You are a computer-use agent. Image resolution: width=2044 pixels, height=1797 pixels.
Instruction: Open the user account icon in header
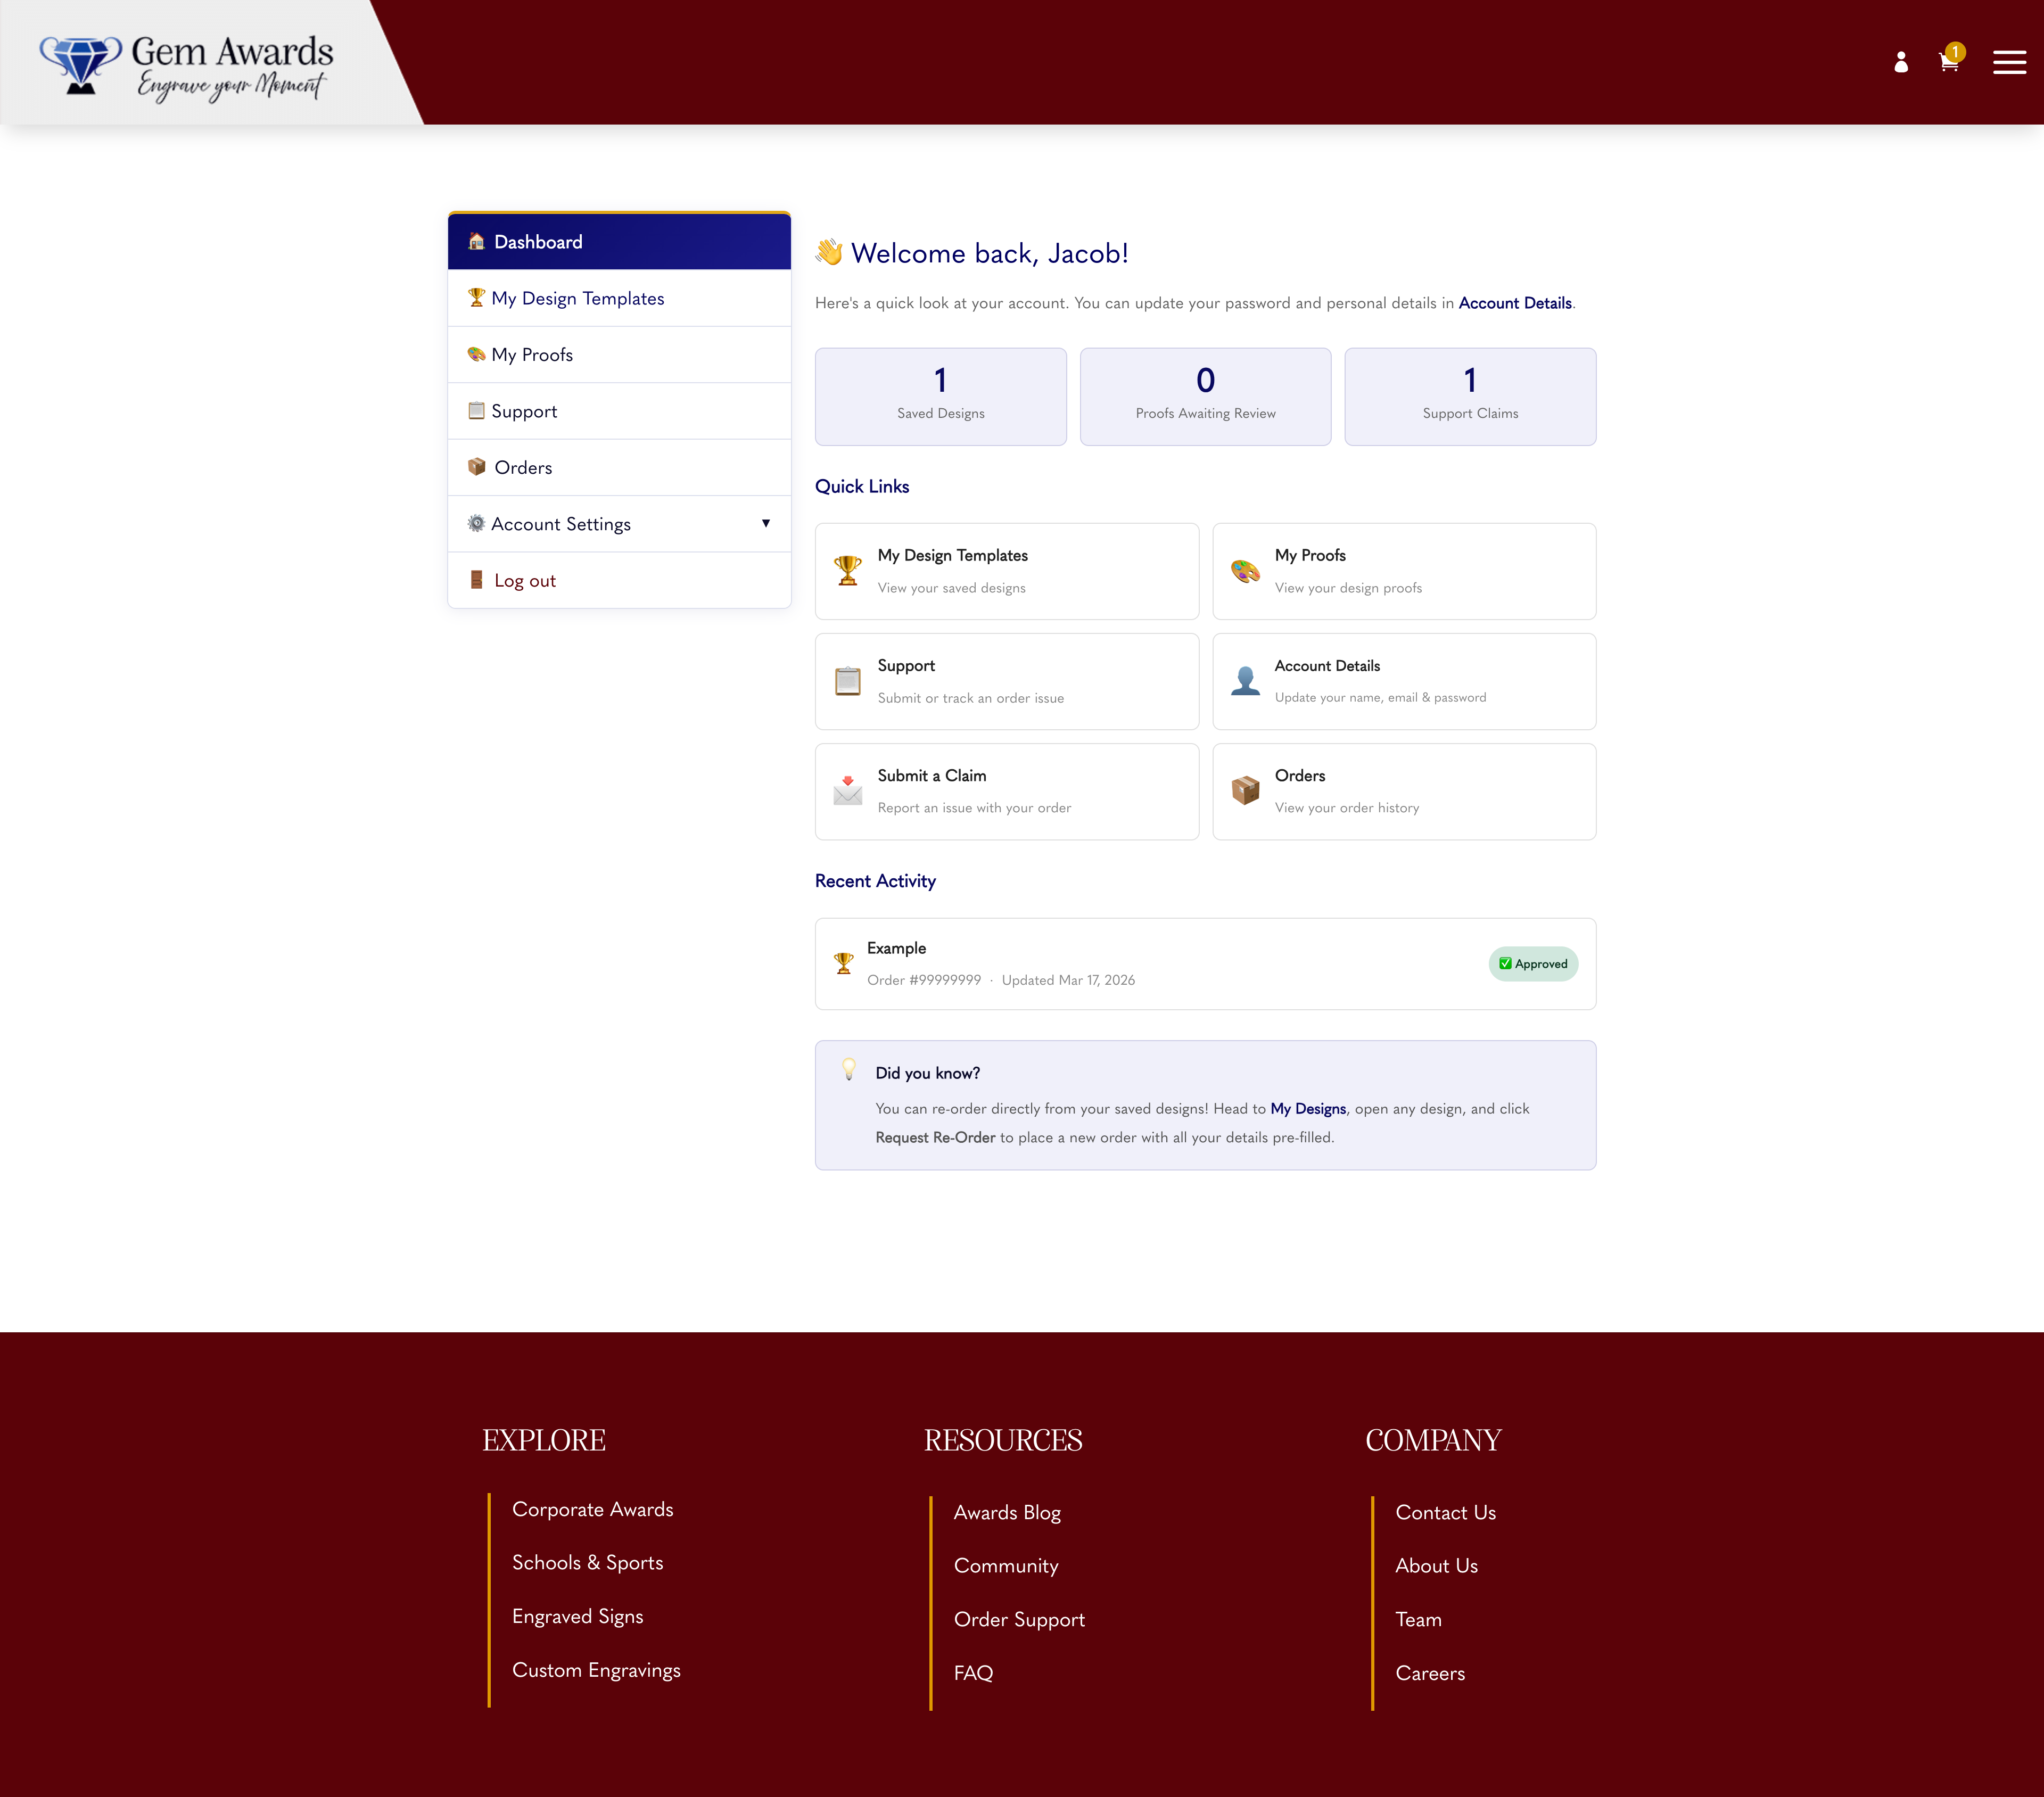(x=1901, y=62)
